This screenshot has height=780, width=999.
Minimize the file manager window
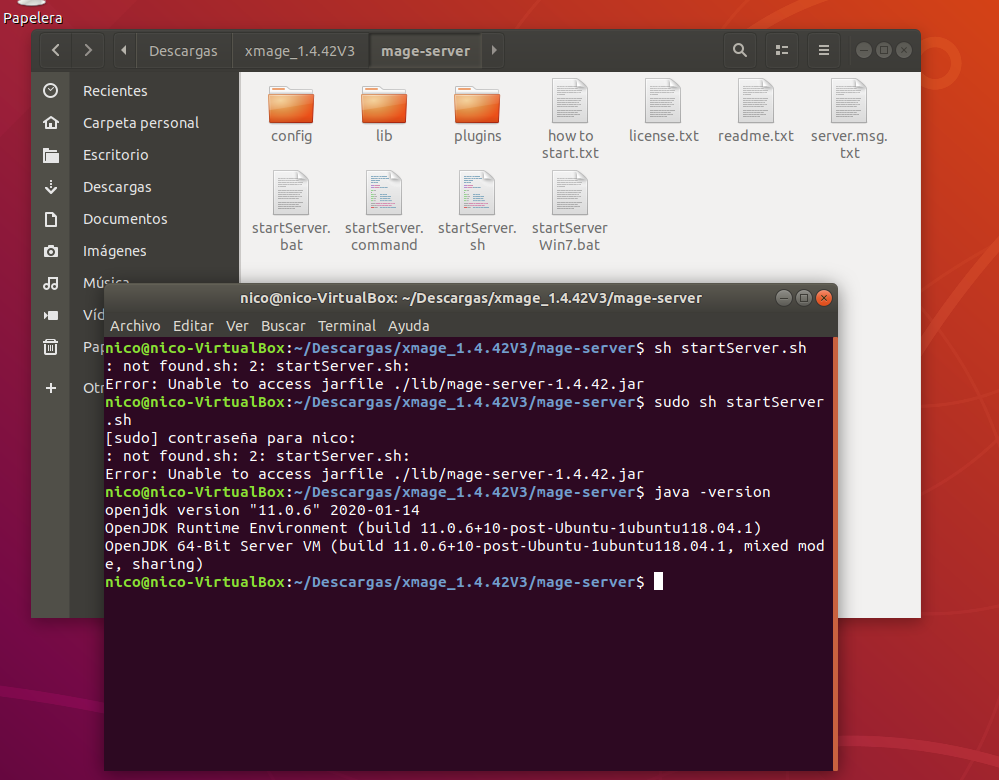click(x=863, y=50)
